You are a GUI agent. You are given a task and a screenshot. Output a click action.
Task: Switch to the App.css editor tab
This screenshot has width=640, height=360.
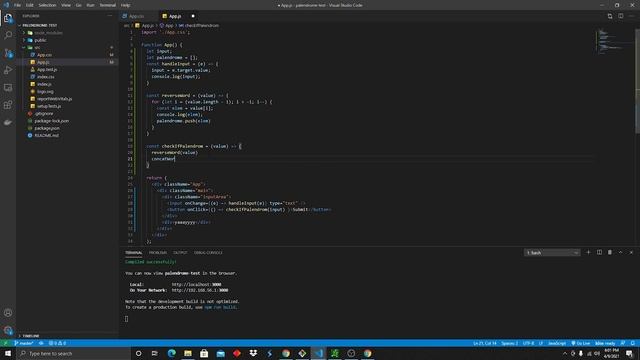tap(138, 16)
